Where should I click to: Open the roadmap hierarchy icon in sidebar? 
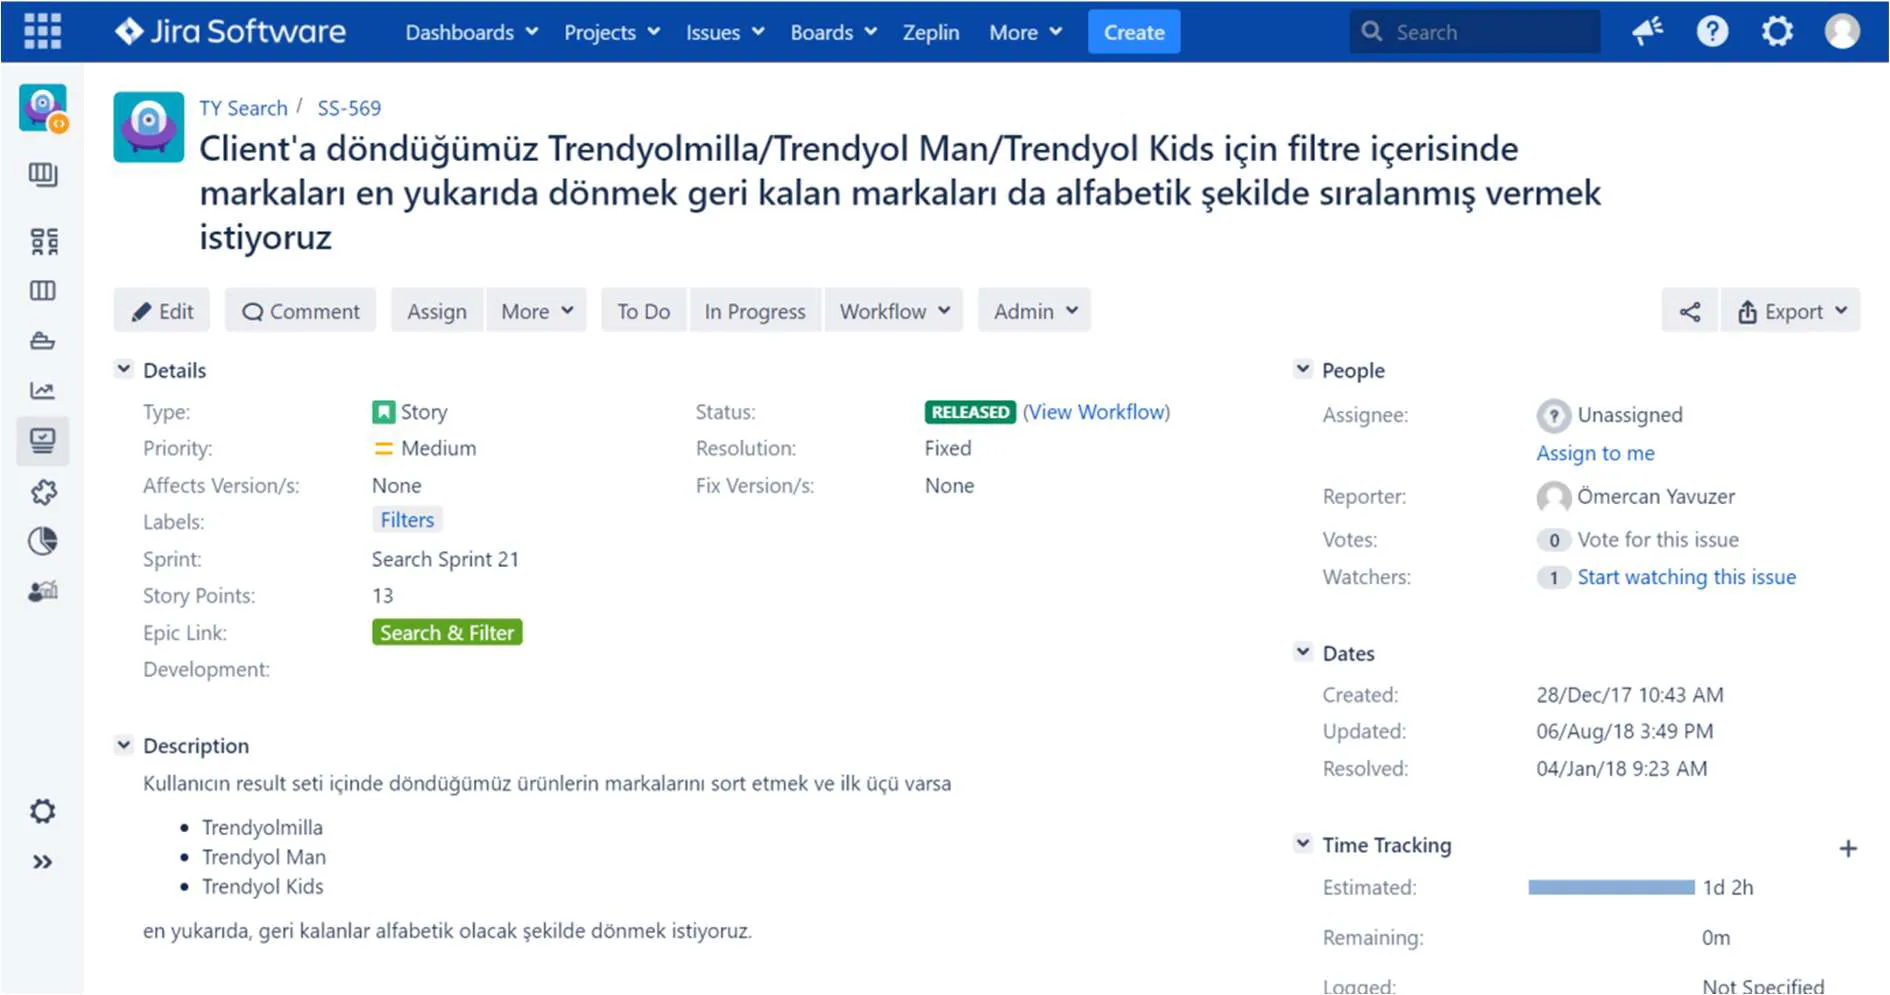[x=43, y=241]
